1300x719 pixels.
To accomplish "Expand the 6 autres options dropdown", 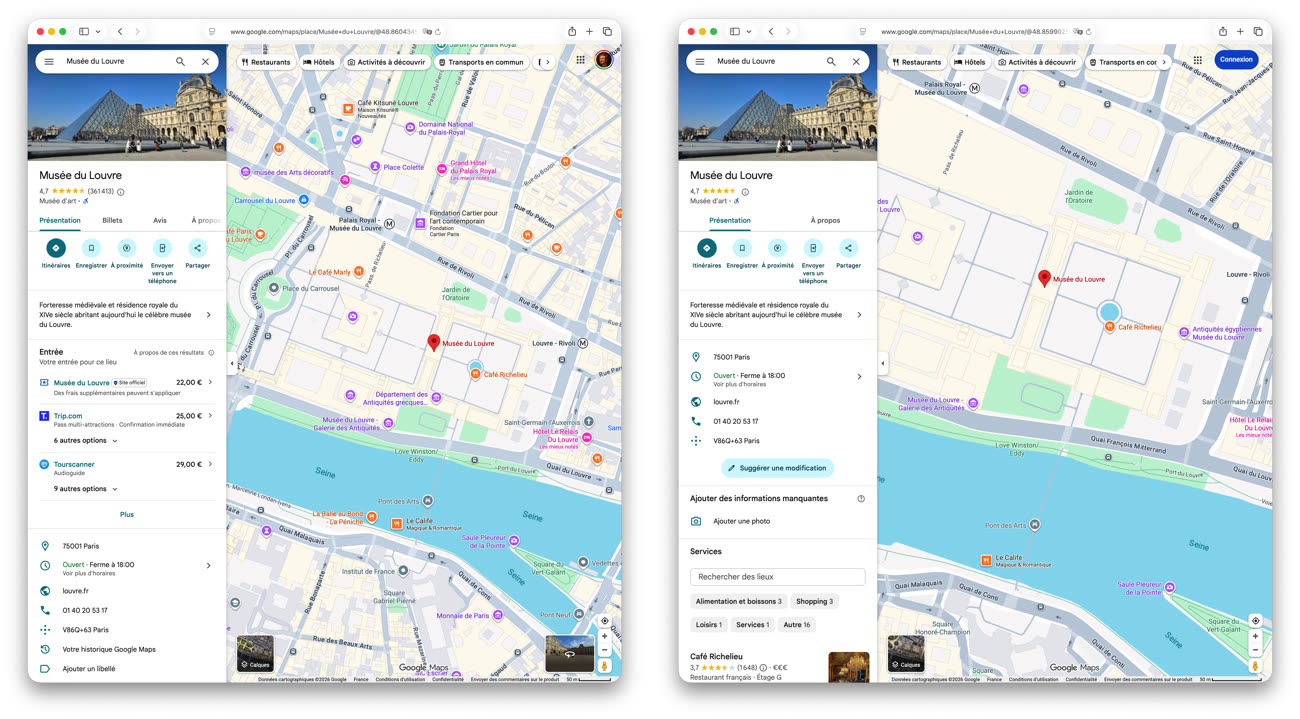I will pyautogui.click(x=86, y=440).
